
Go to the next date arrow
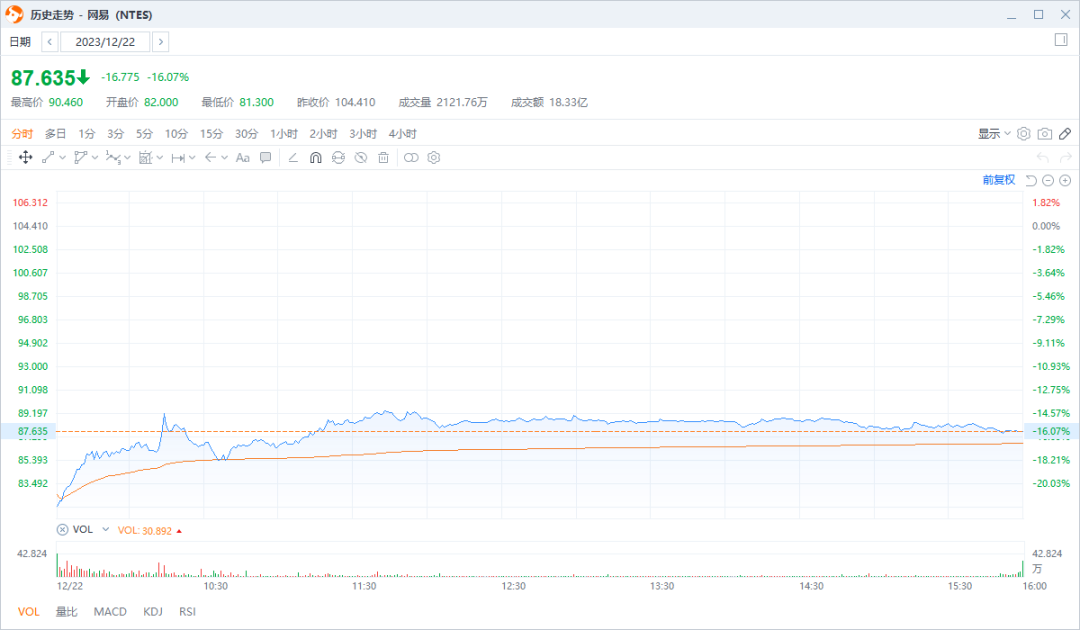coord(160,42)
